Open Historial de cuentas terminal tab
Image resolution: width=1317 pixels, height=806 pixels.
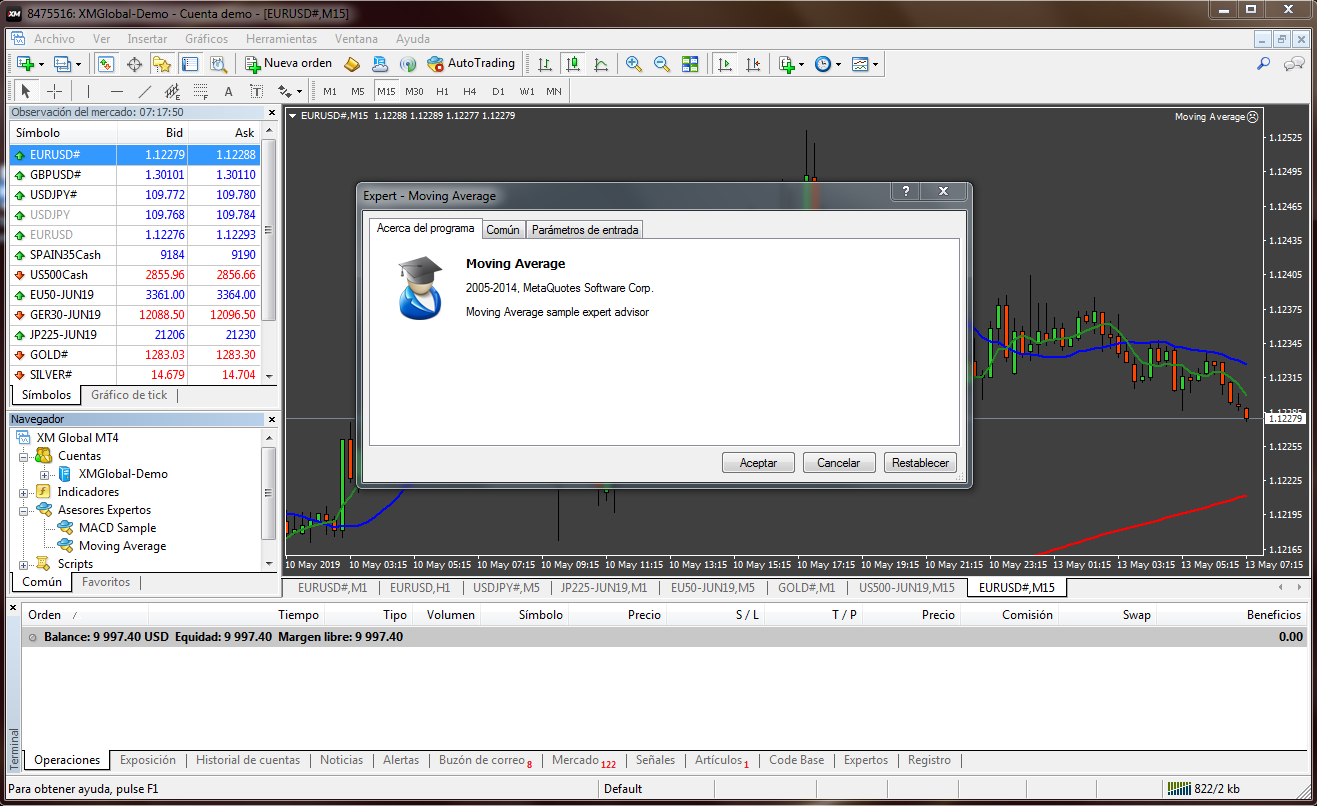(248, 760)
